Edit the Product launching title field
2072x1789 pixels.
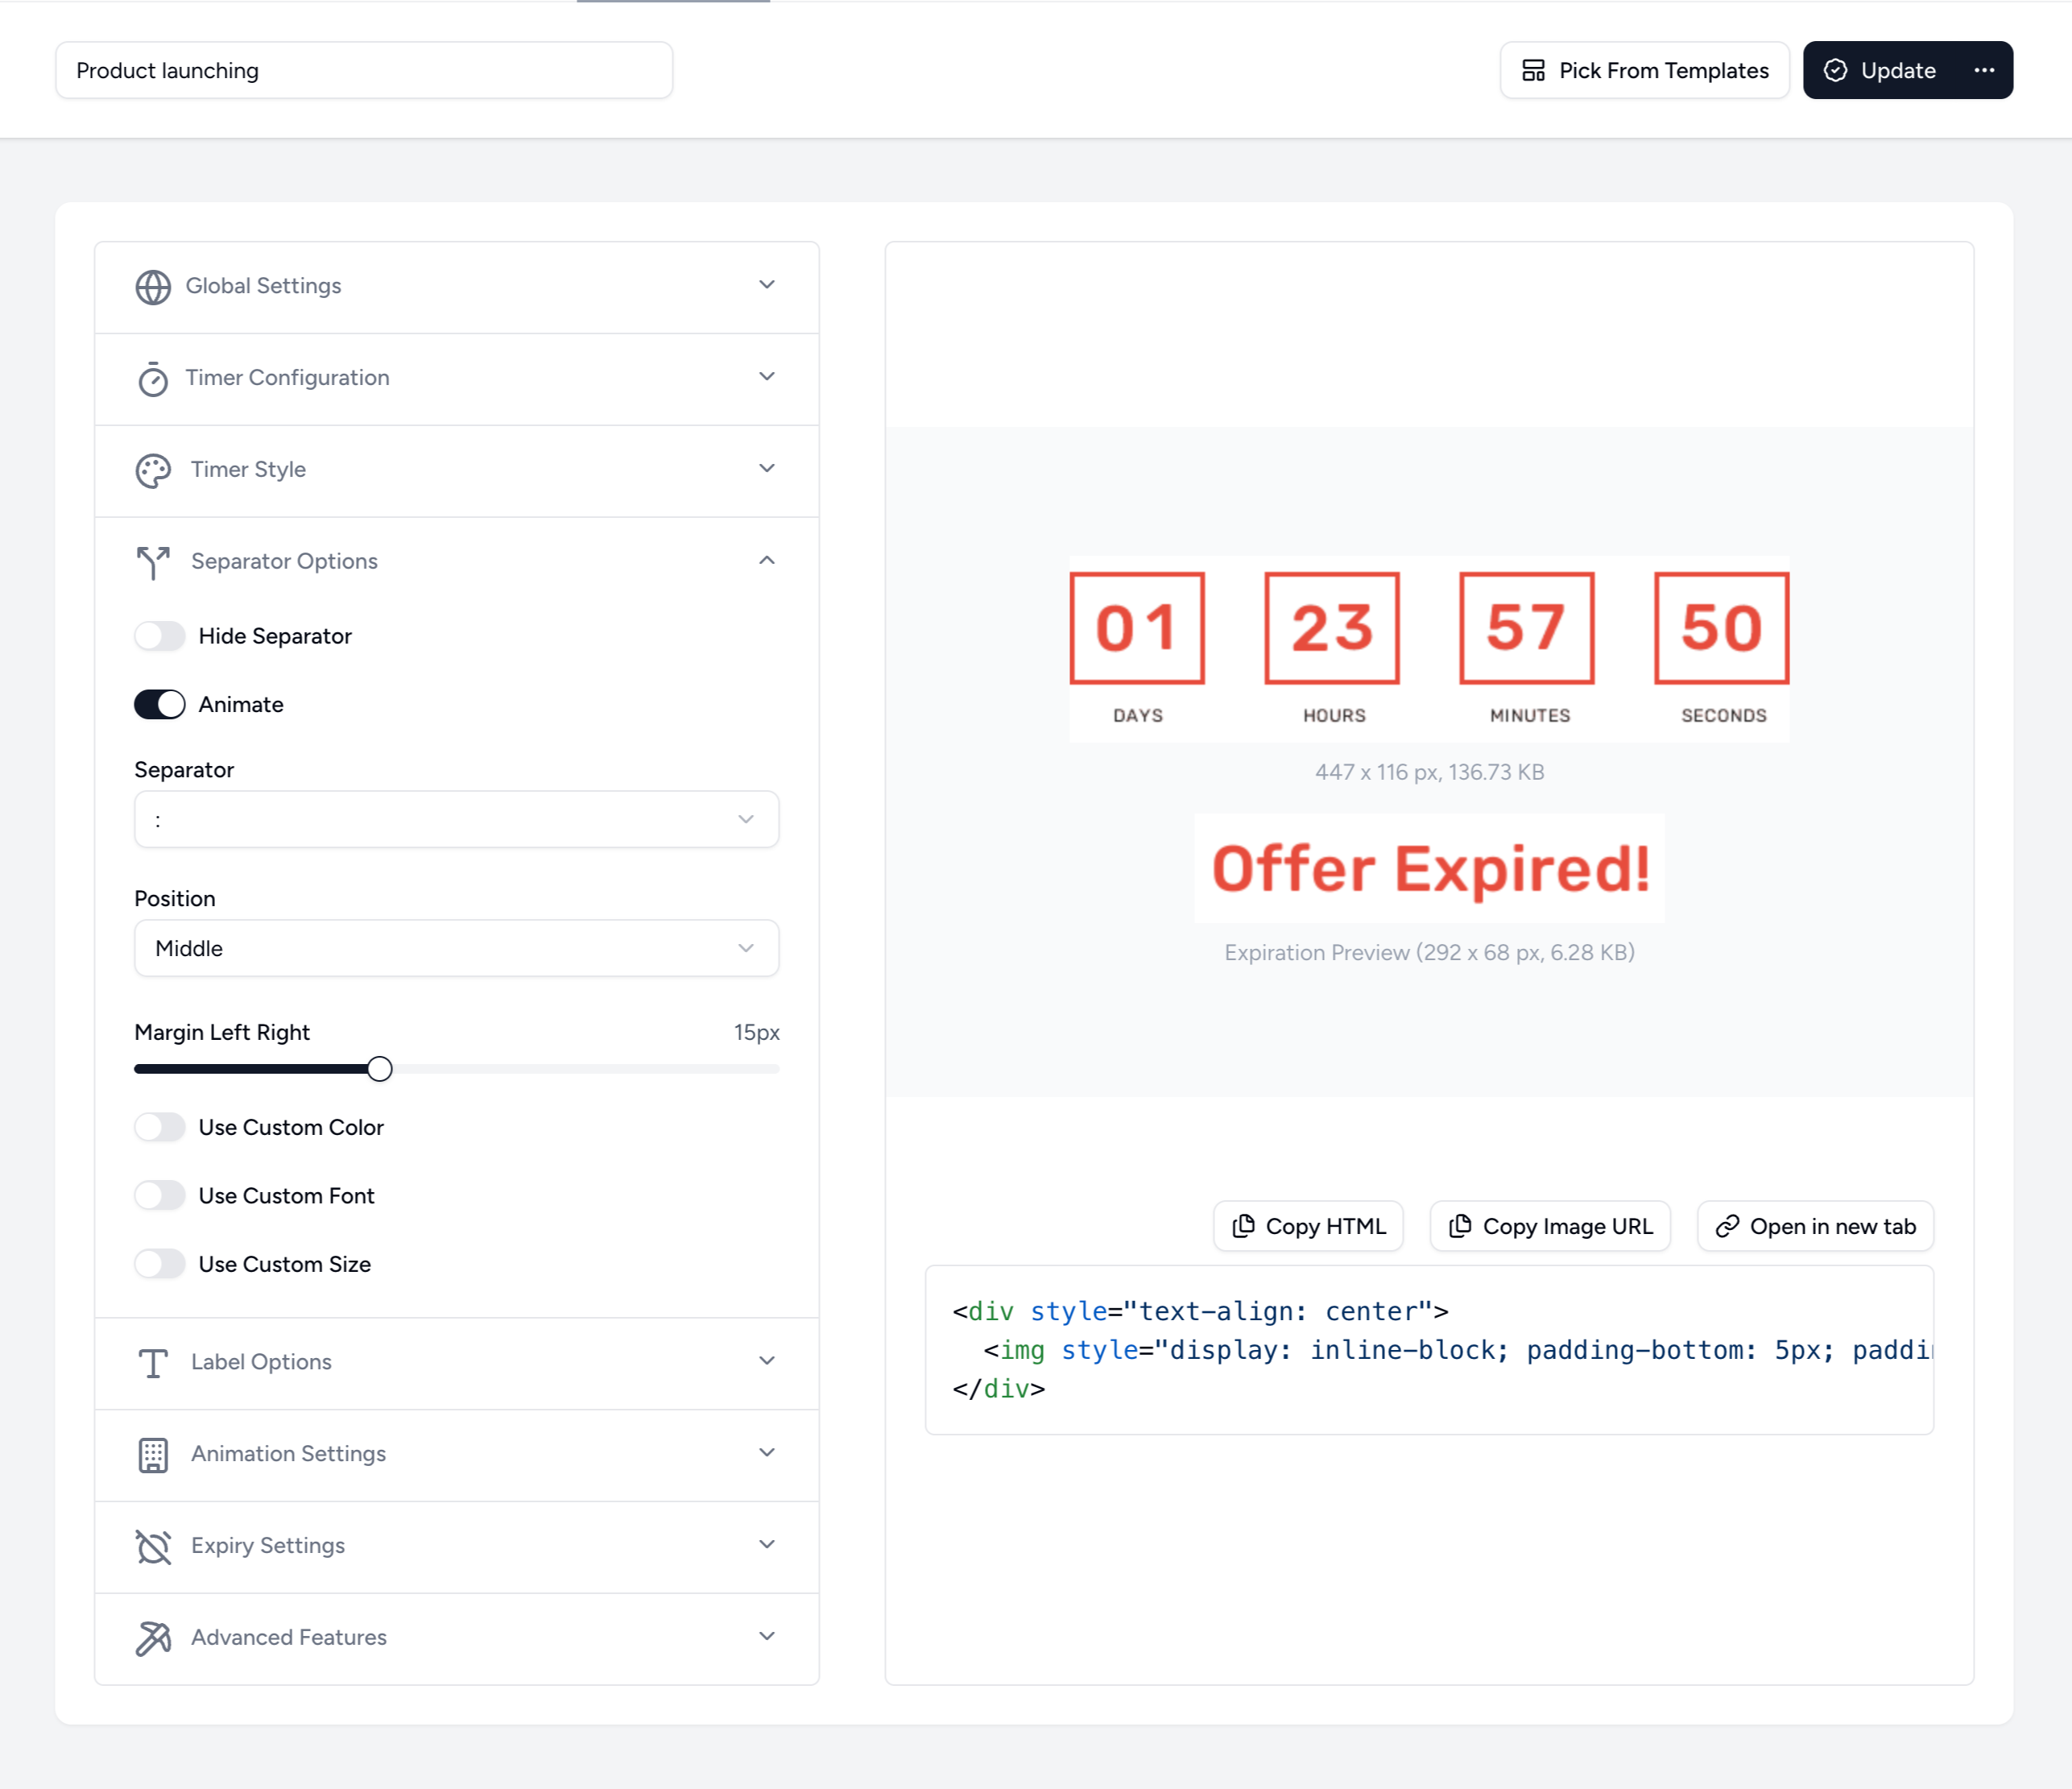363,70
